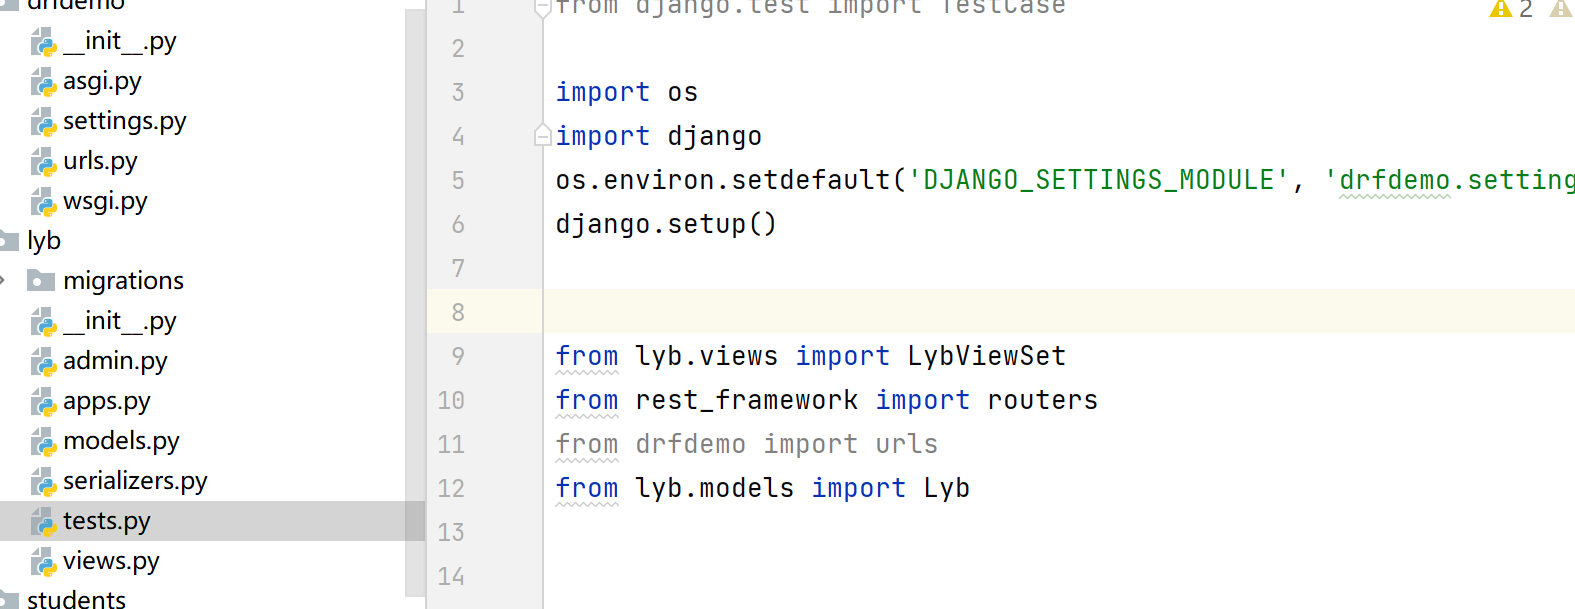
Task: Open serializers.py in the project tree
Action: click(135, 481)
